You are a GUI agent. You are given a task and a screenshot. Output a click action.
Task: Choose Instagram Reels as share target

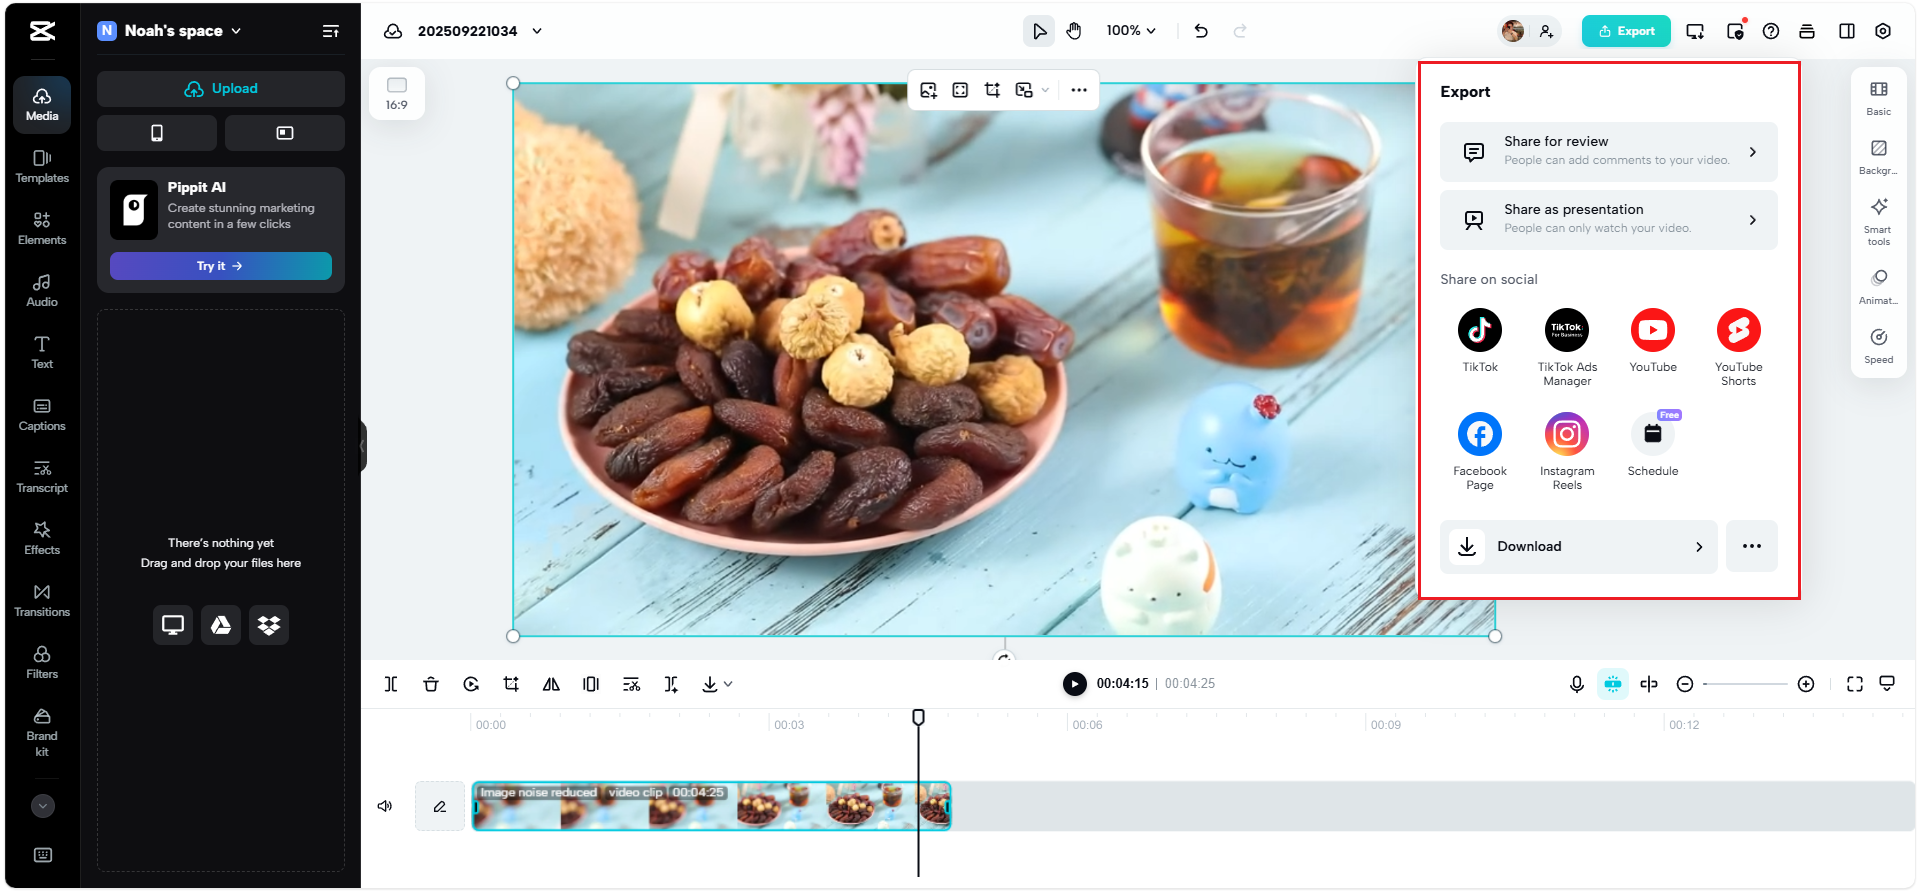1566,435
